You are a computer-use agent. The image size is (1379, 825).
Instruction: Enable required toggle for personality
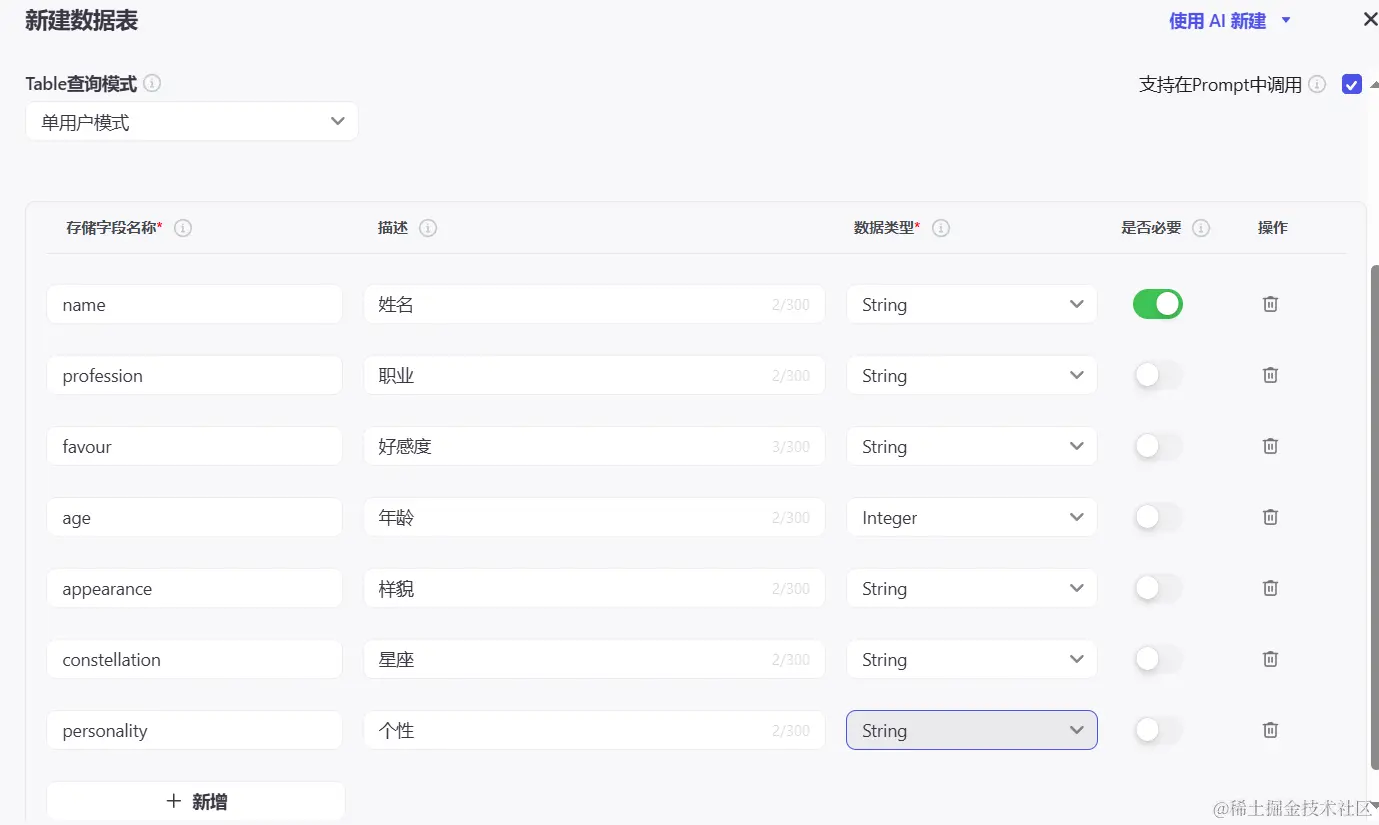tap(1158, 730)
